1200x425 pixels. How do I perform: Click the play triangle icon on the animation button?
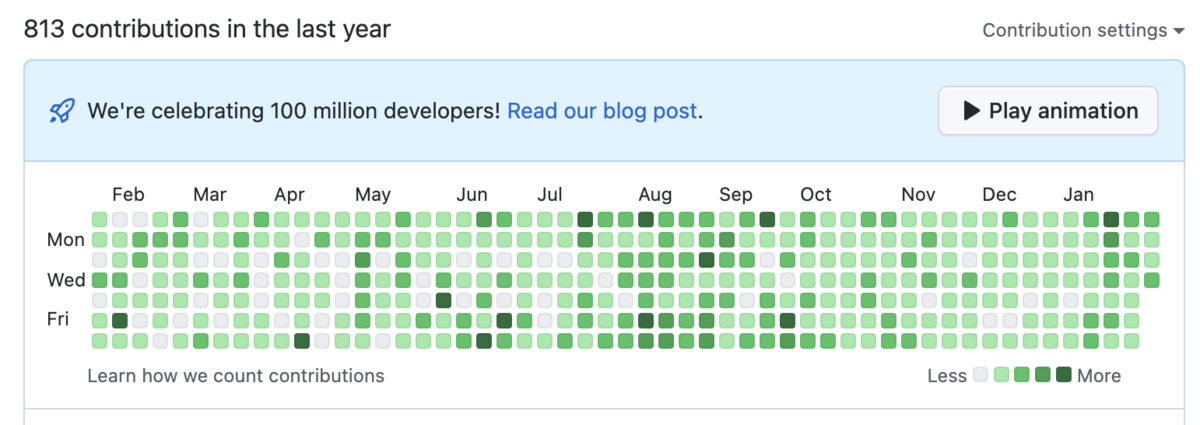click(x=971, y=111)
